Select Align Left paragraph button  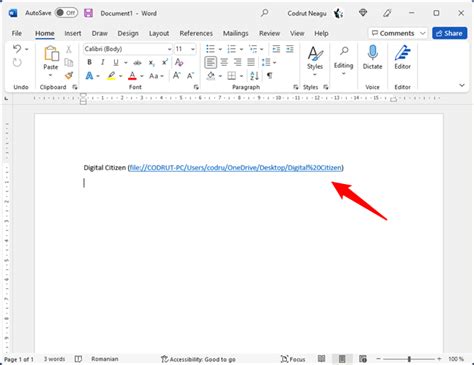pos(210,62)
